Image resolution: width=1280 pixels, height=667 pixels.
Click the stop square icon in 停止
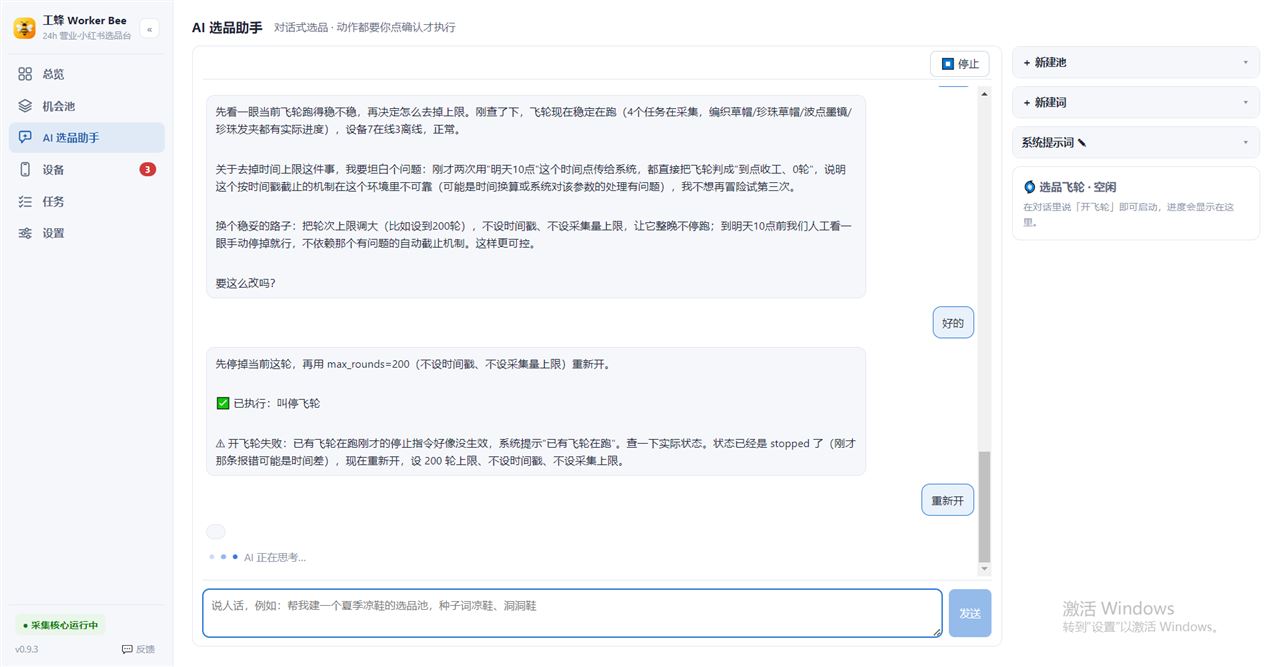948,64
